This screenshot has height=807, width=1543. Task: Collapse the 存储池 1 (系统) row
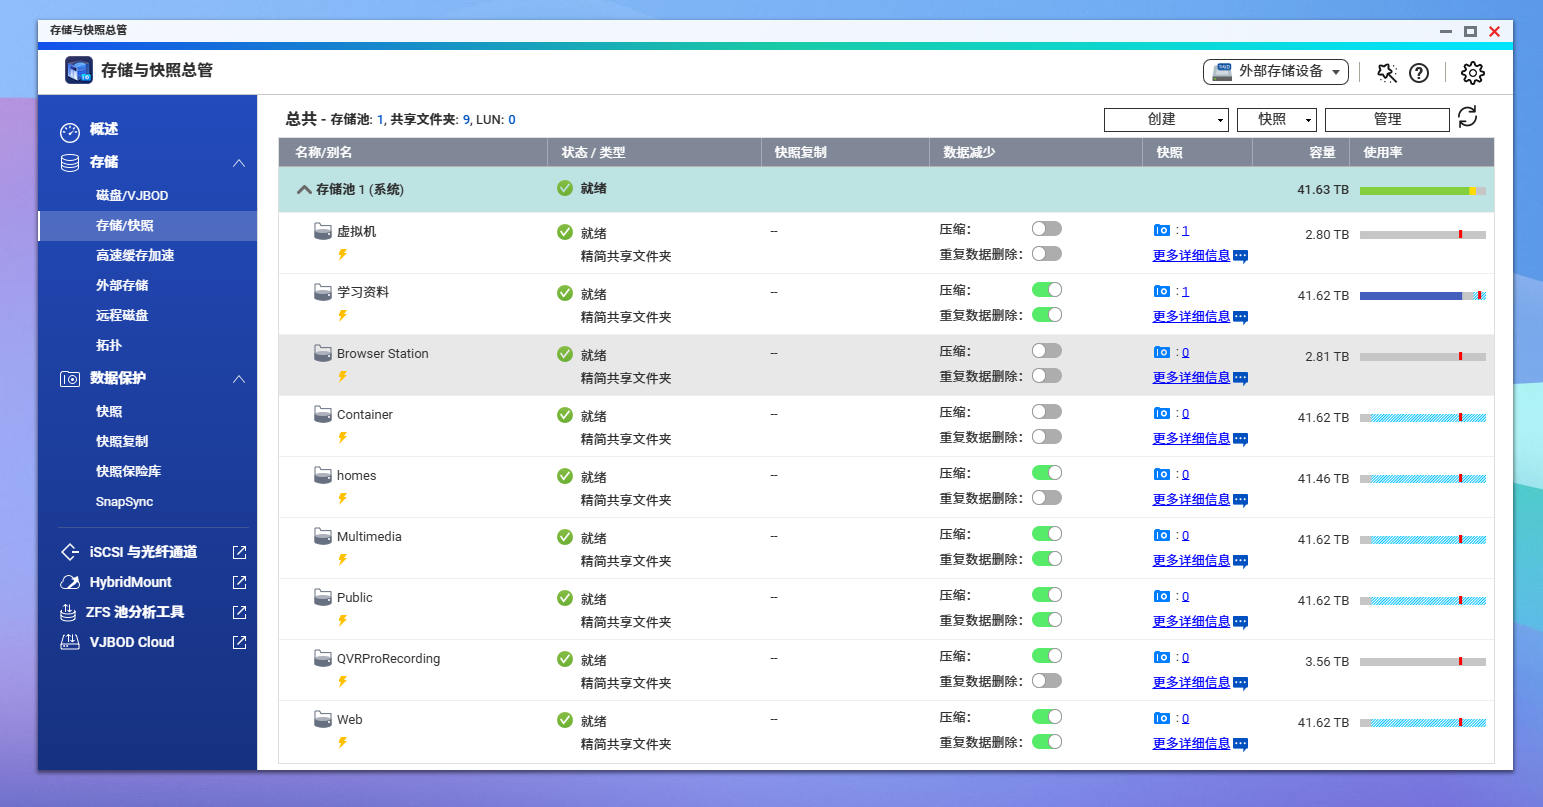click(x=304, y=190)
